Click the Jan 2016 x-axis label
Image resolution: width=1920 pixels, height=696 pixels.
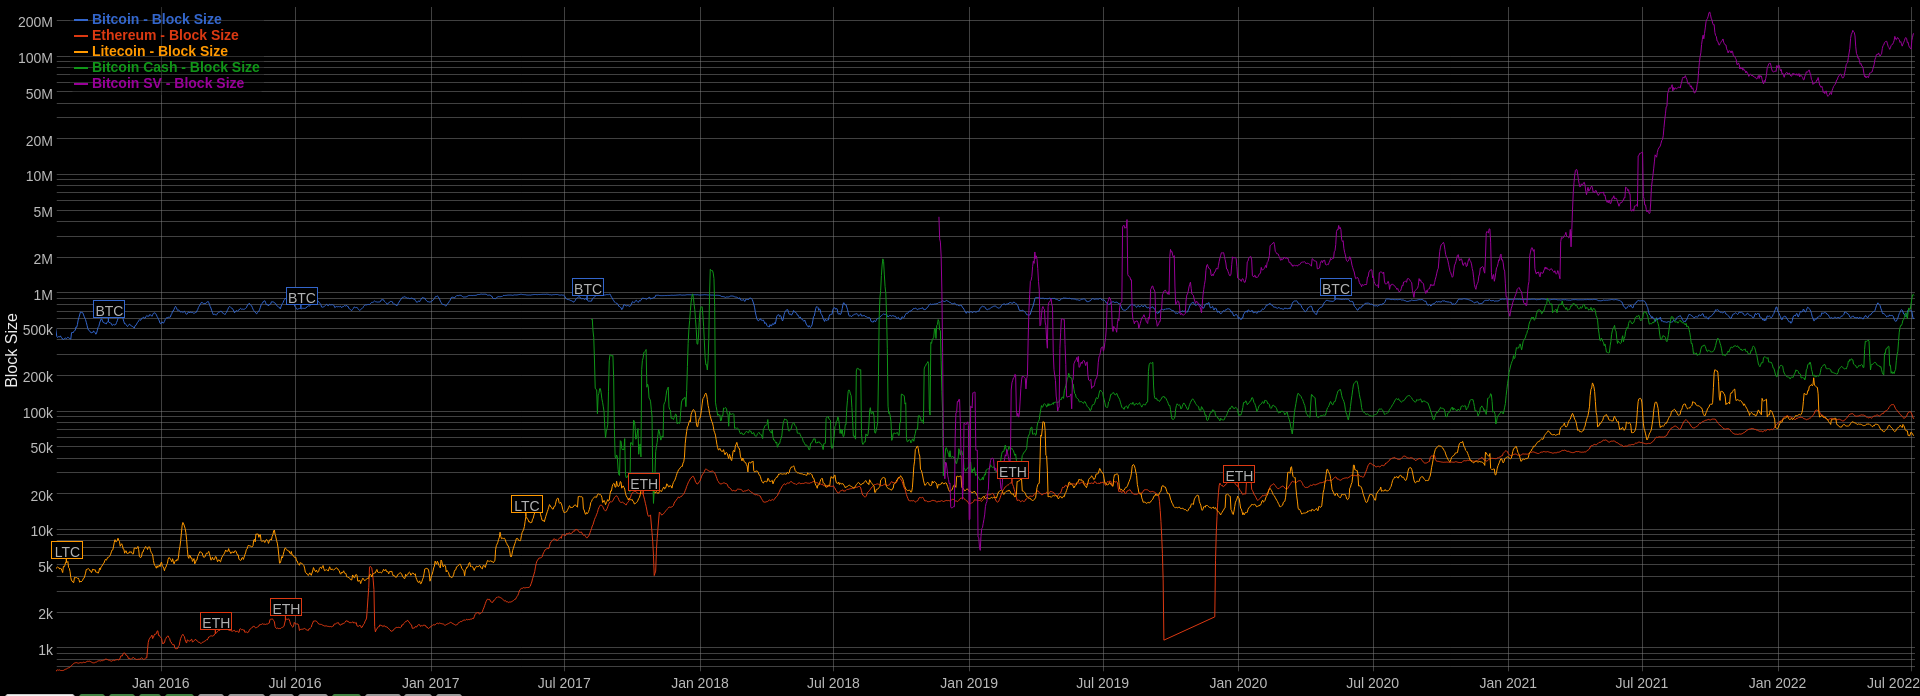point(161,683)
